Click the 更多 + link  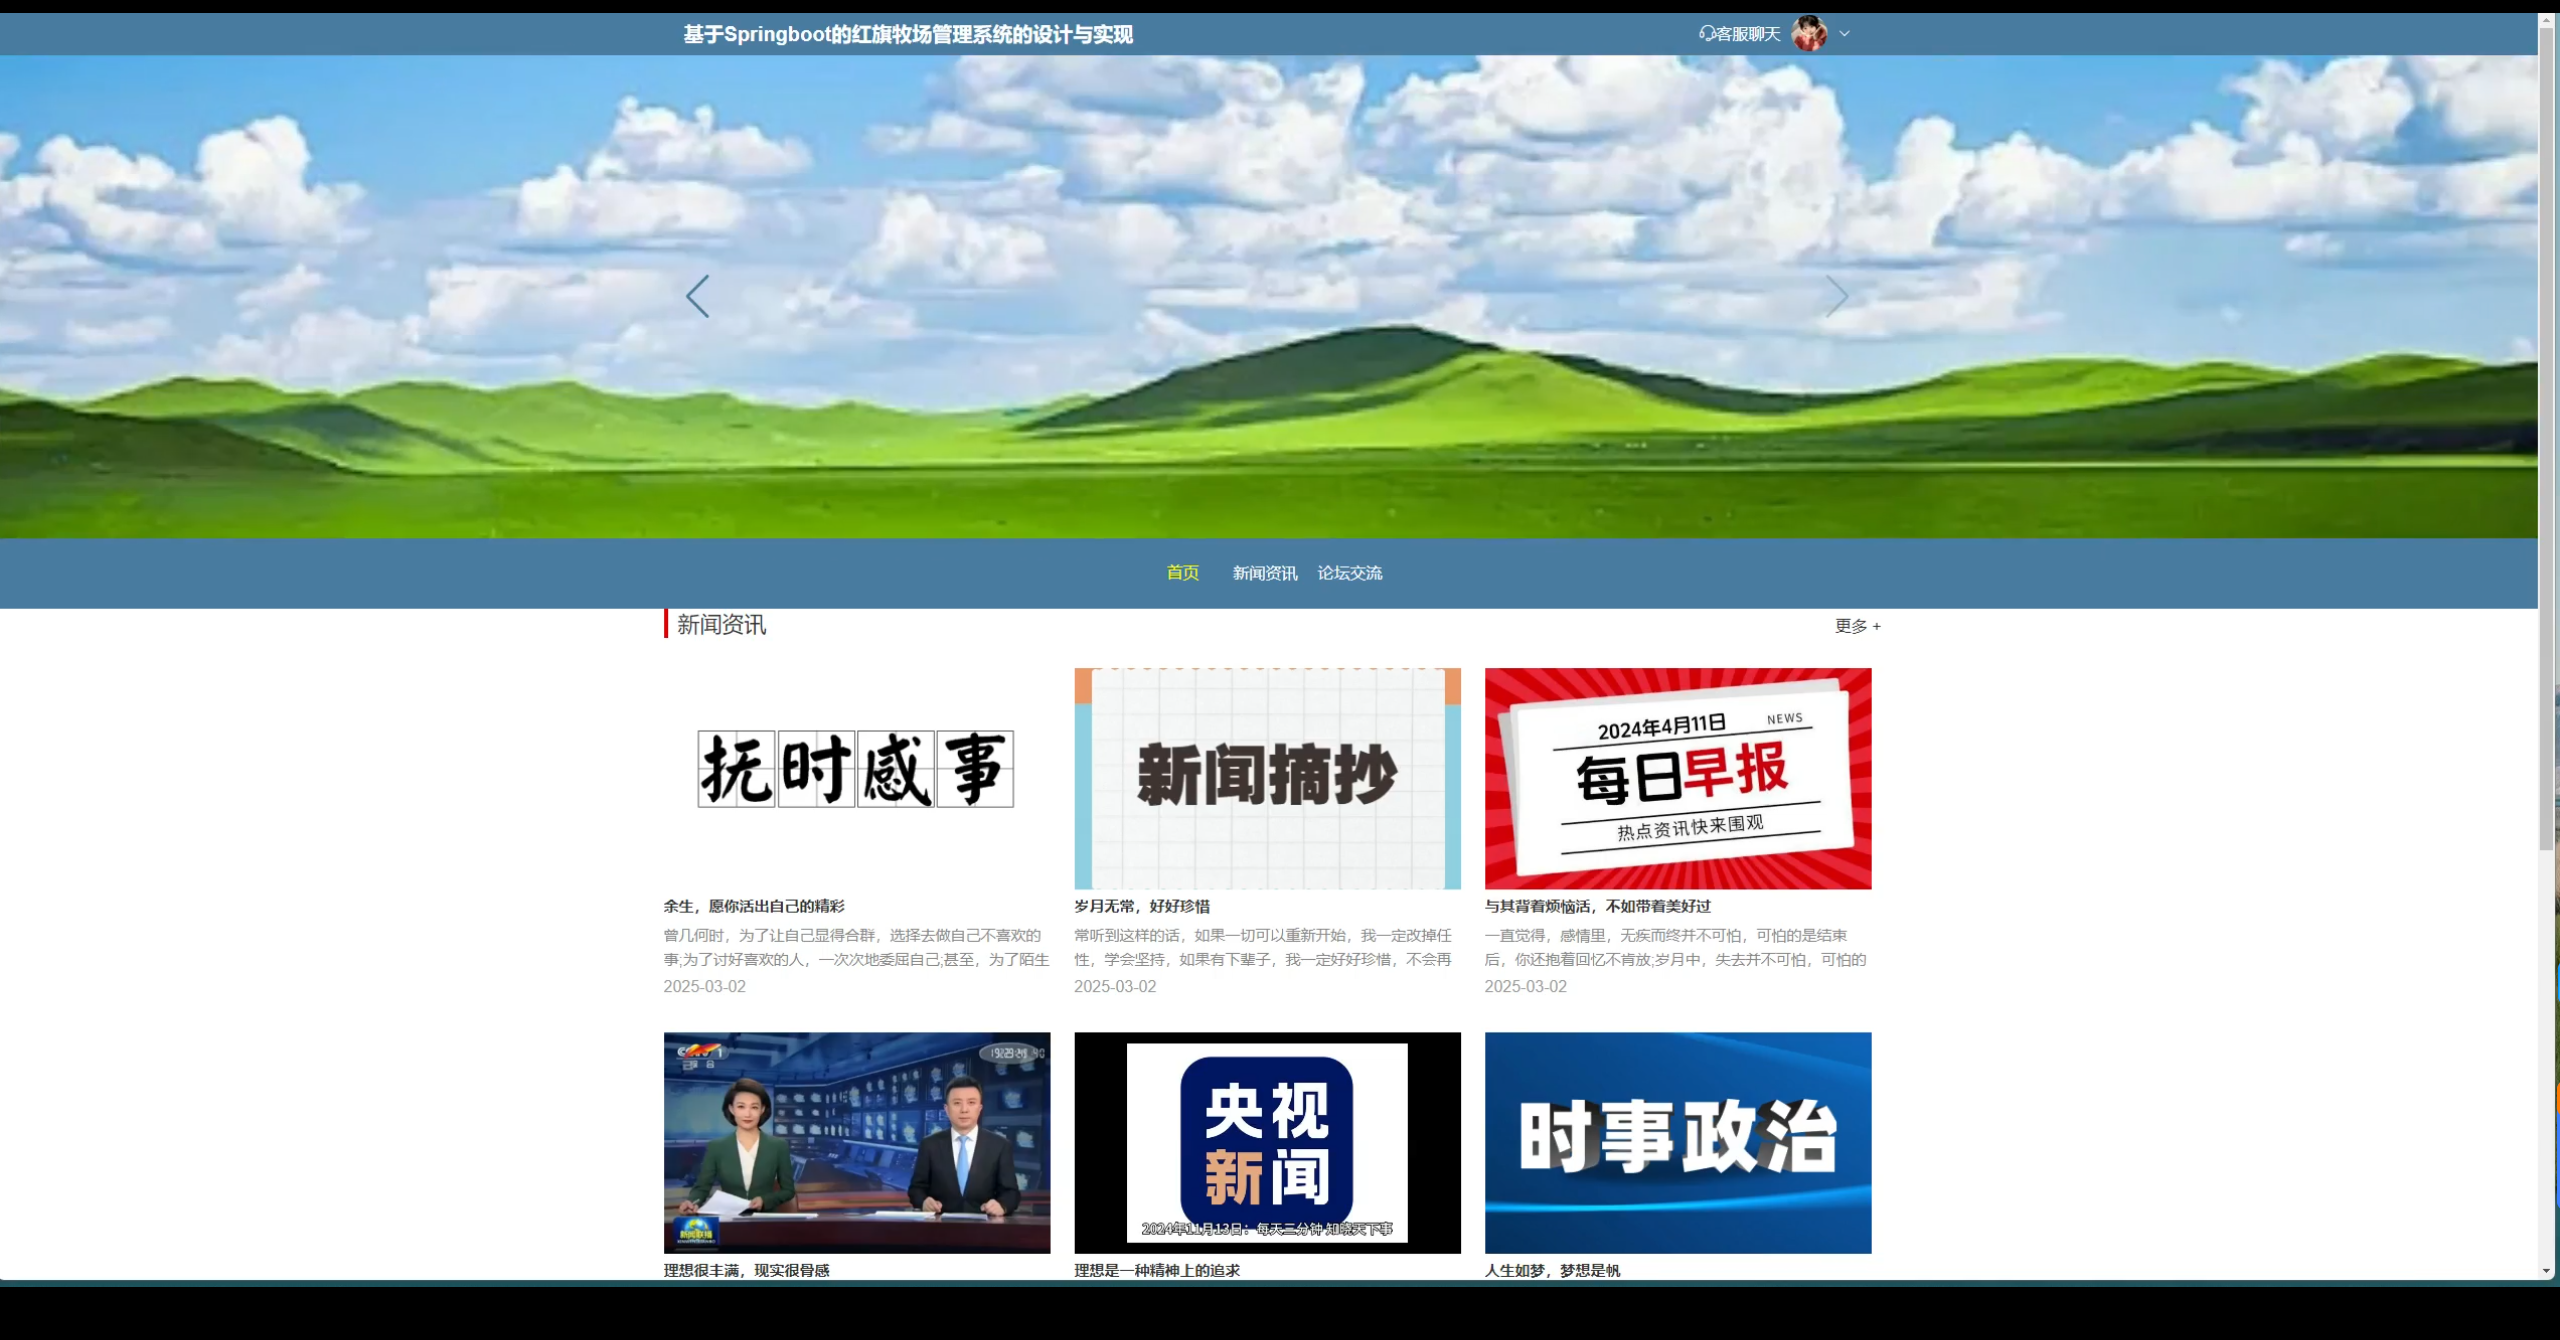pyautogui.click(x=1857, y=626)
